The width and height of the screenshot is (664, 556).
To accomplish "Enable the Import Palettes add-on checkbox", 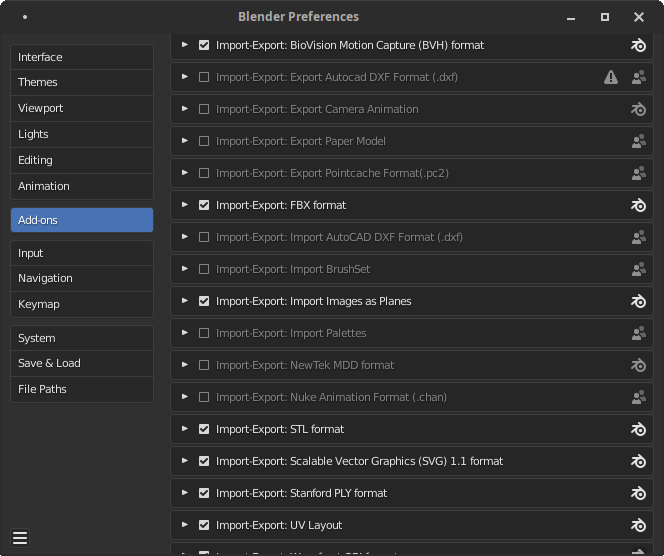I will point(204,333).
